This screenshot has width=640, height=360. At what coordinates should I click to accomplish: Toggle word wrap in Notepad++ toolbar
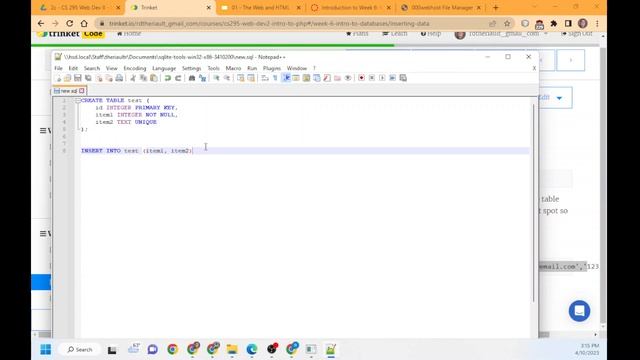point(265,78)
